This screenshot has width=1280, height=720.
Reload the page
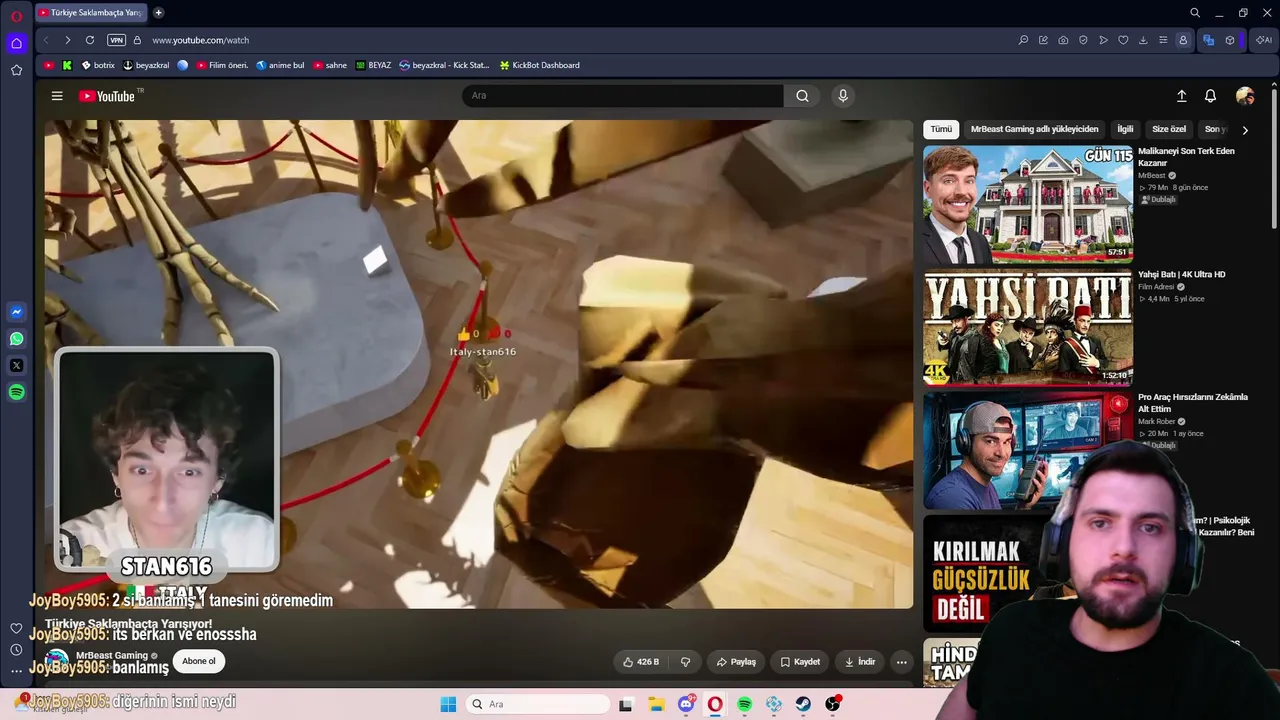[90, 40]
